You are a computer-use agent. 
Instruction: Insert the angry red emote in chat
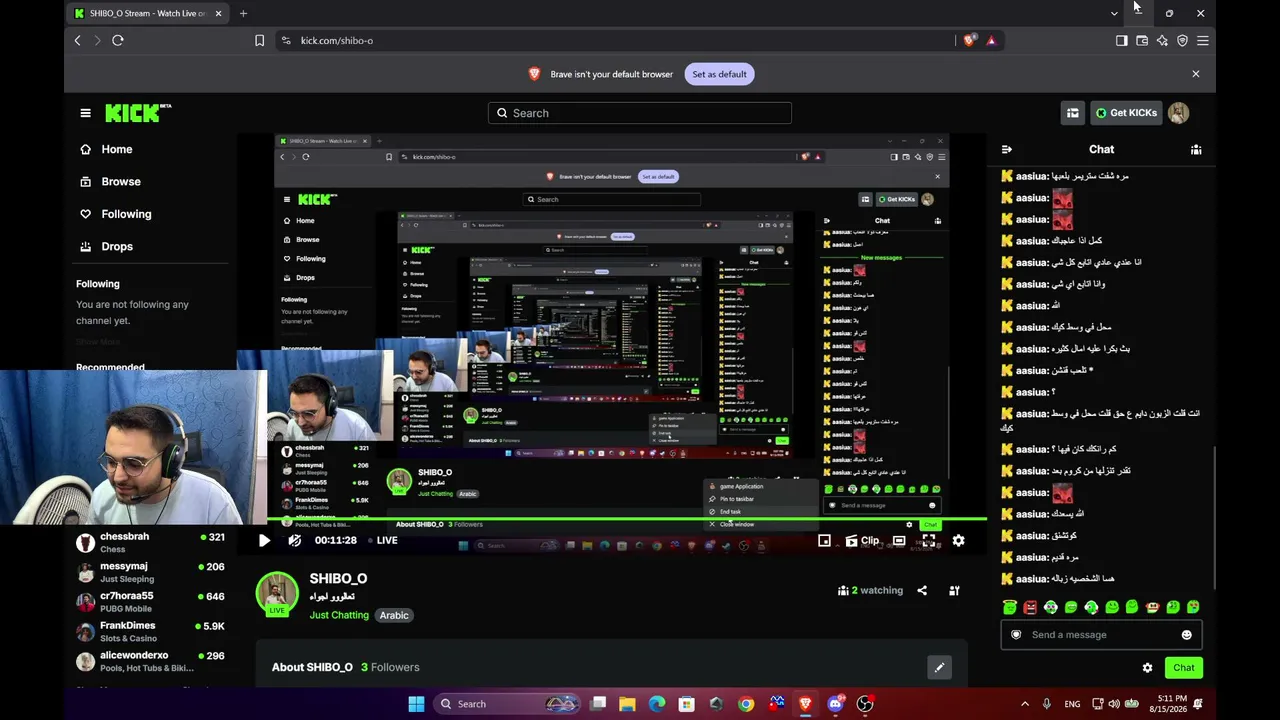click(1030, 607)
